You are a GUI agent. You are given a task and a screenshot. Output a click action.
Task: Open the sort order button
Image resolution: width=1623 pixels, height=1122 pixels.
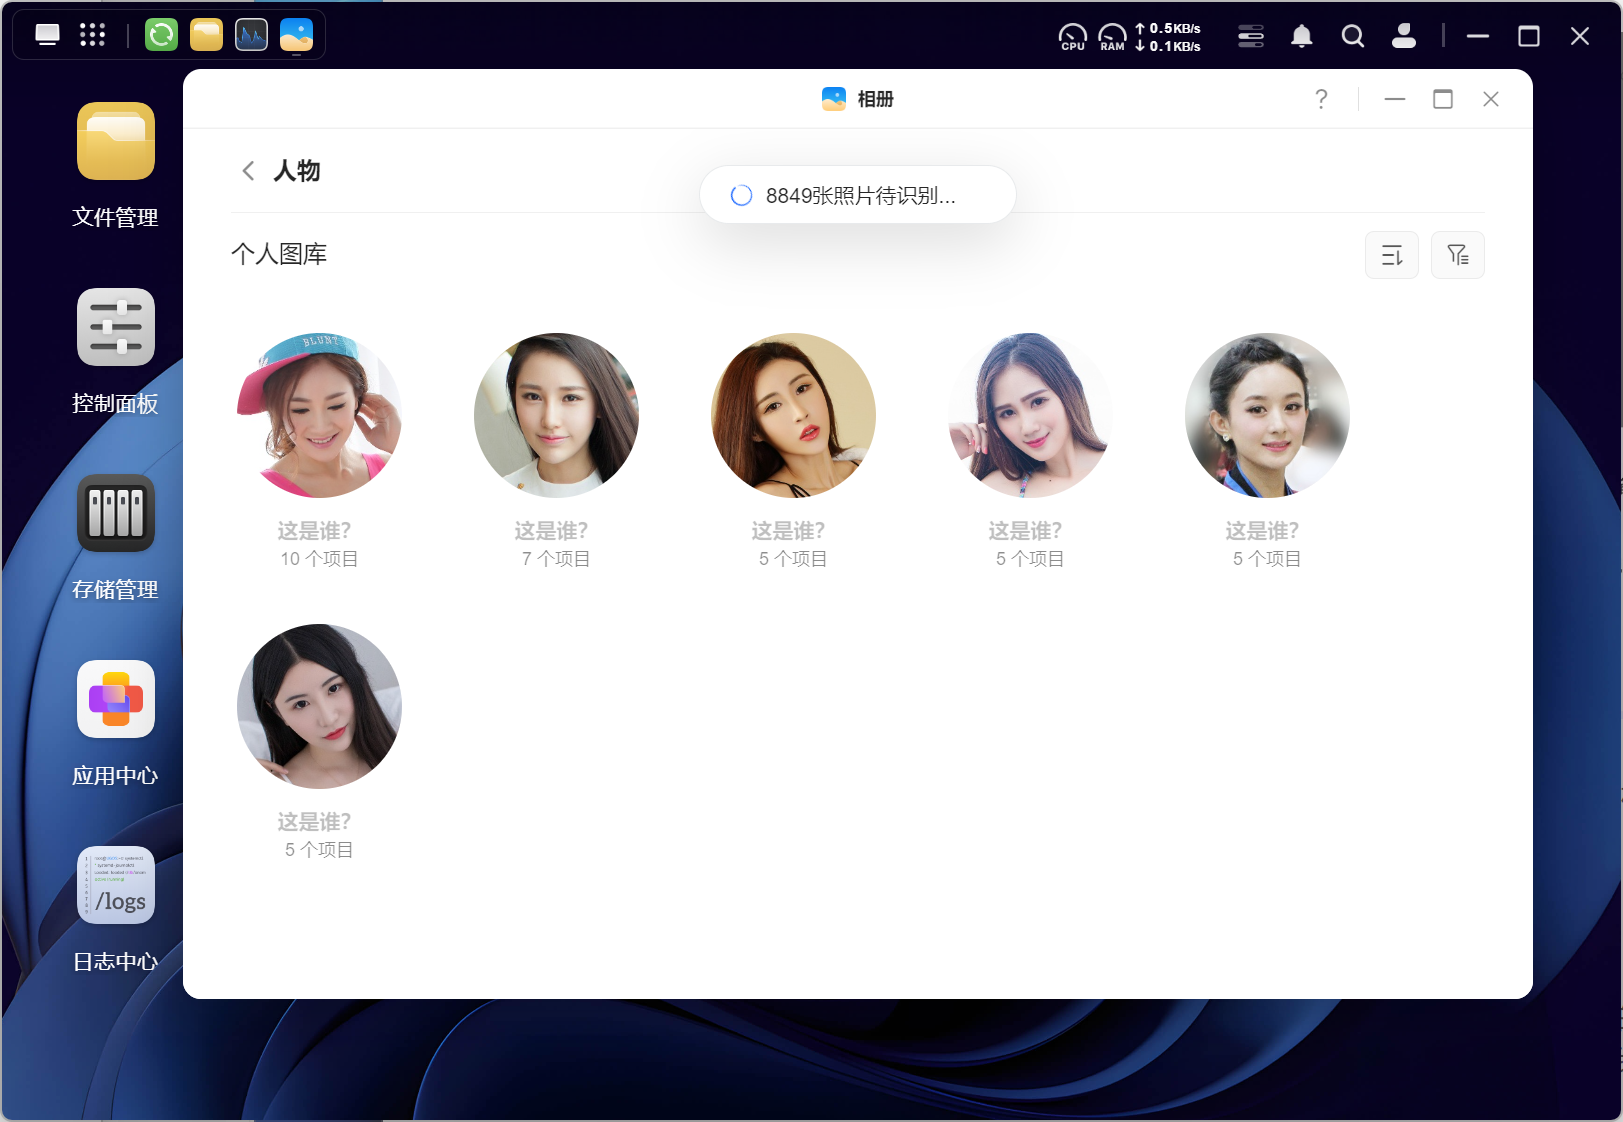(x=1392, y=255)
